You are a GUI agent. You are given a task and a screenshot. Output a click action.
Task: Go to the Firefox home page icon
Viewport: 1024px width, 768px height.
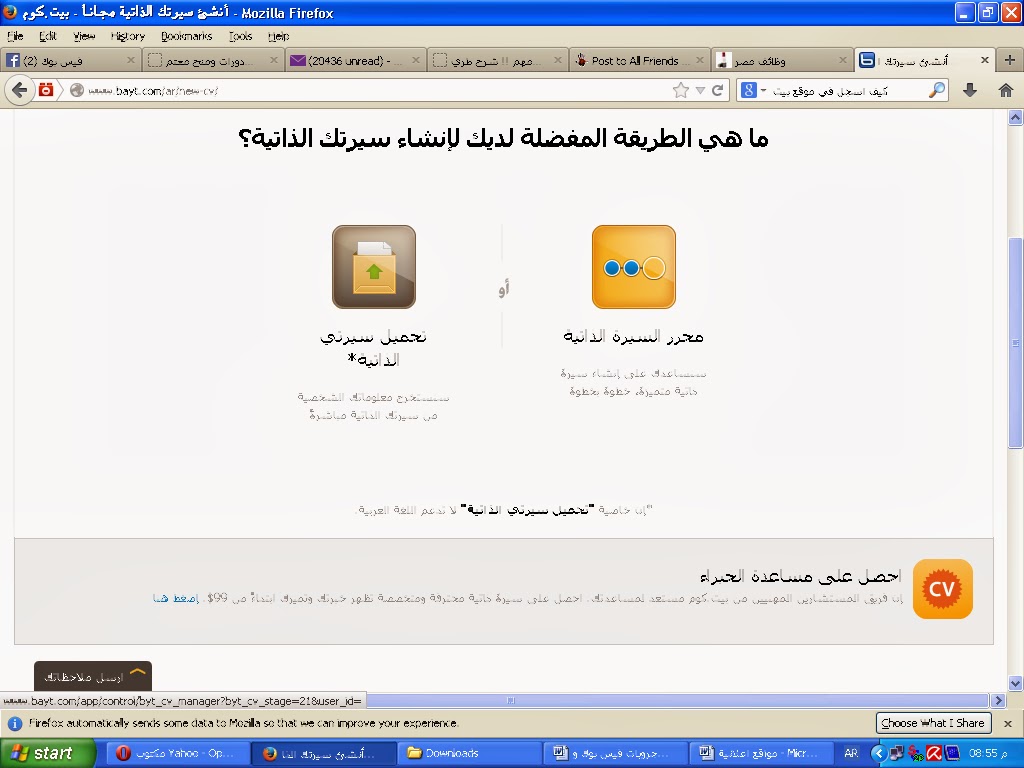1006,90
